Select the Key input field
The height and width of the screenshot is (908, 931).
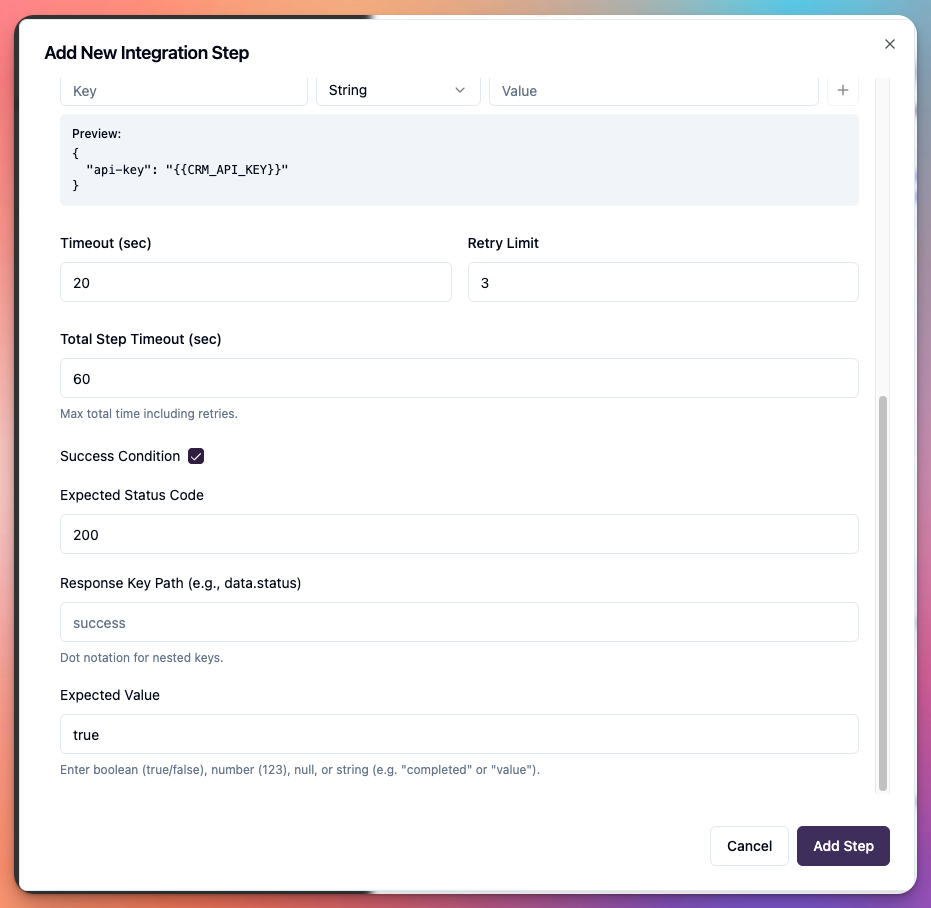(184, 90)
